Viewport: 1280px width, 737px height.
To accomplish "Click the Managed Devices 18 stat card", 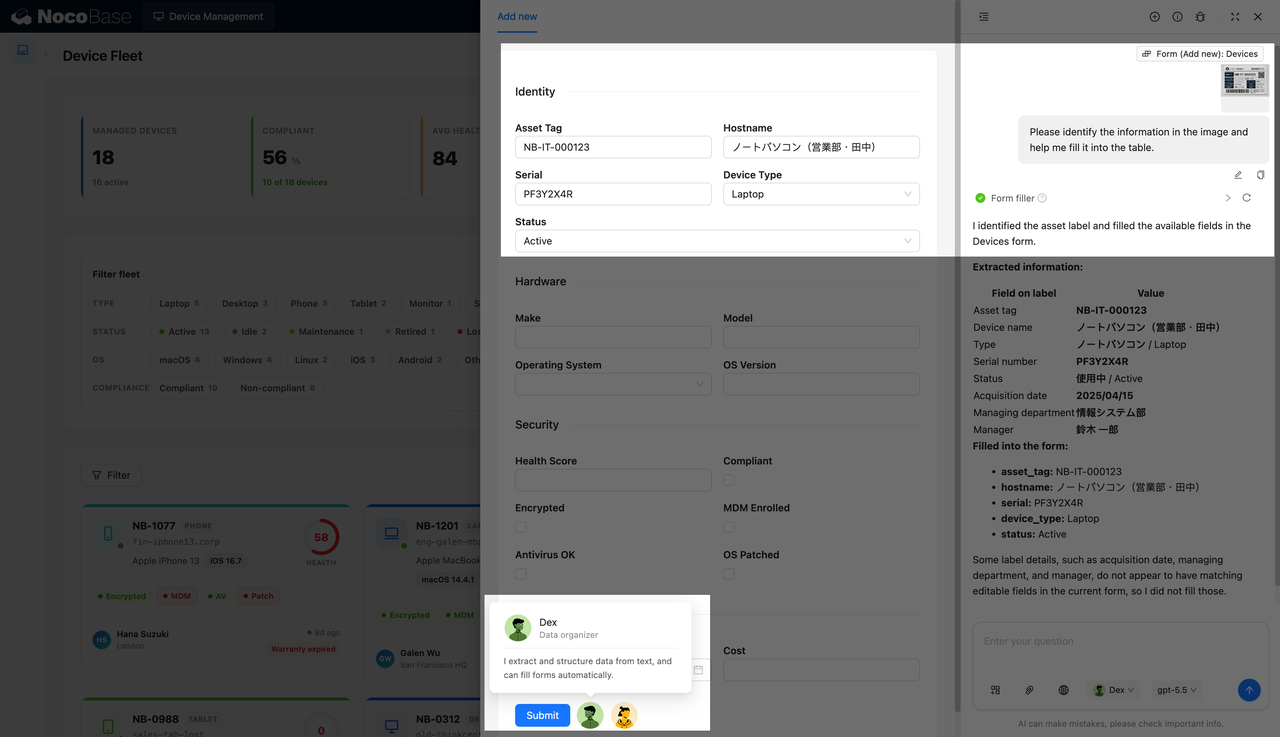I will [161, 156].
